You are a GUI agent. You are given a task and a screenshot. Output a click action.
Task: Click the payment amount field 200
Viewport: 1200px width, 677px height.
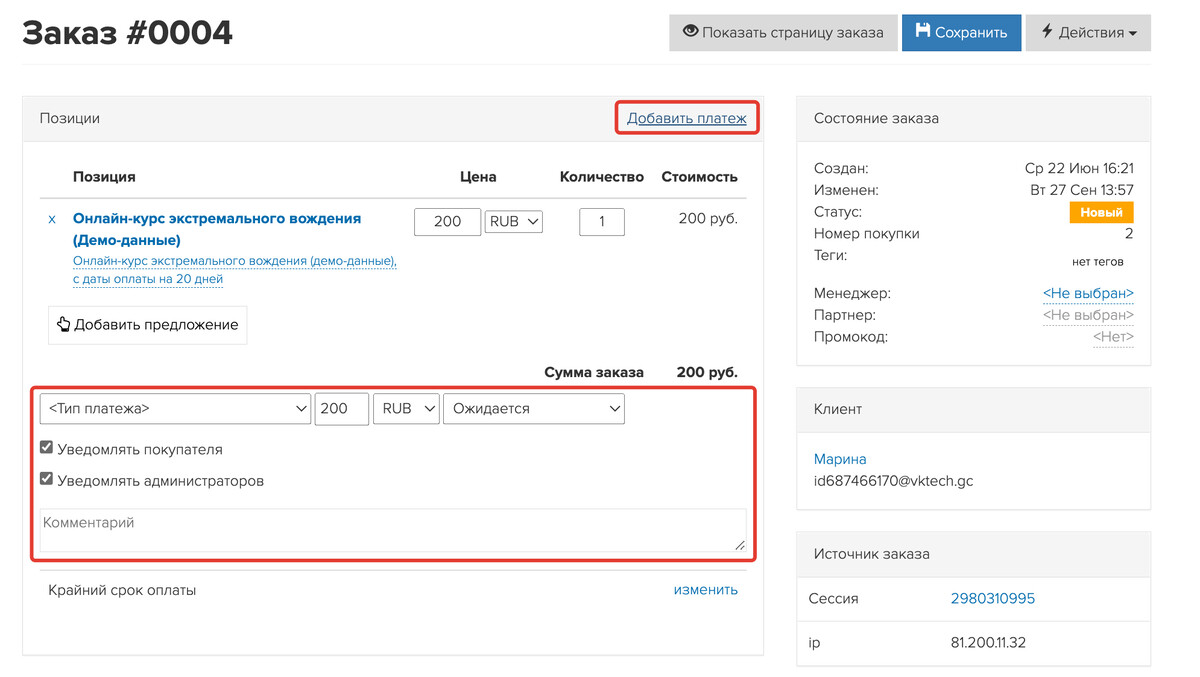342,408
